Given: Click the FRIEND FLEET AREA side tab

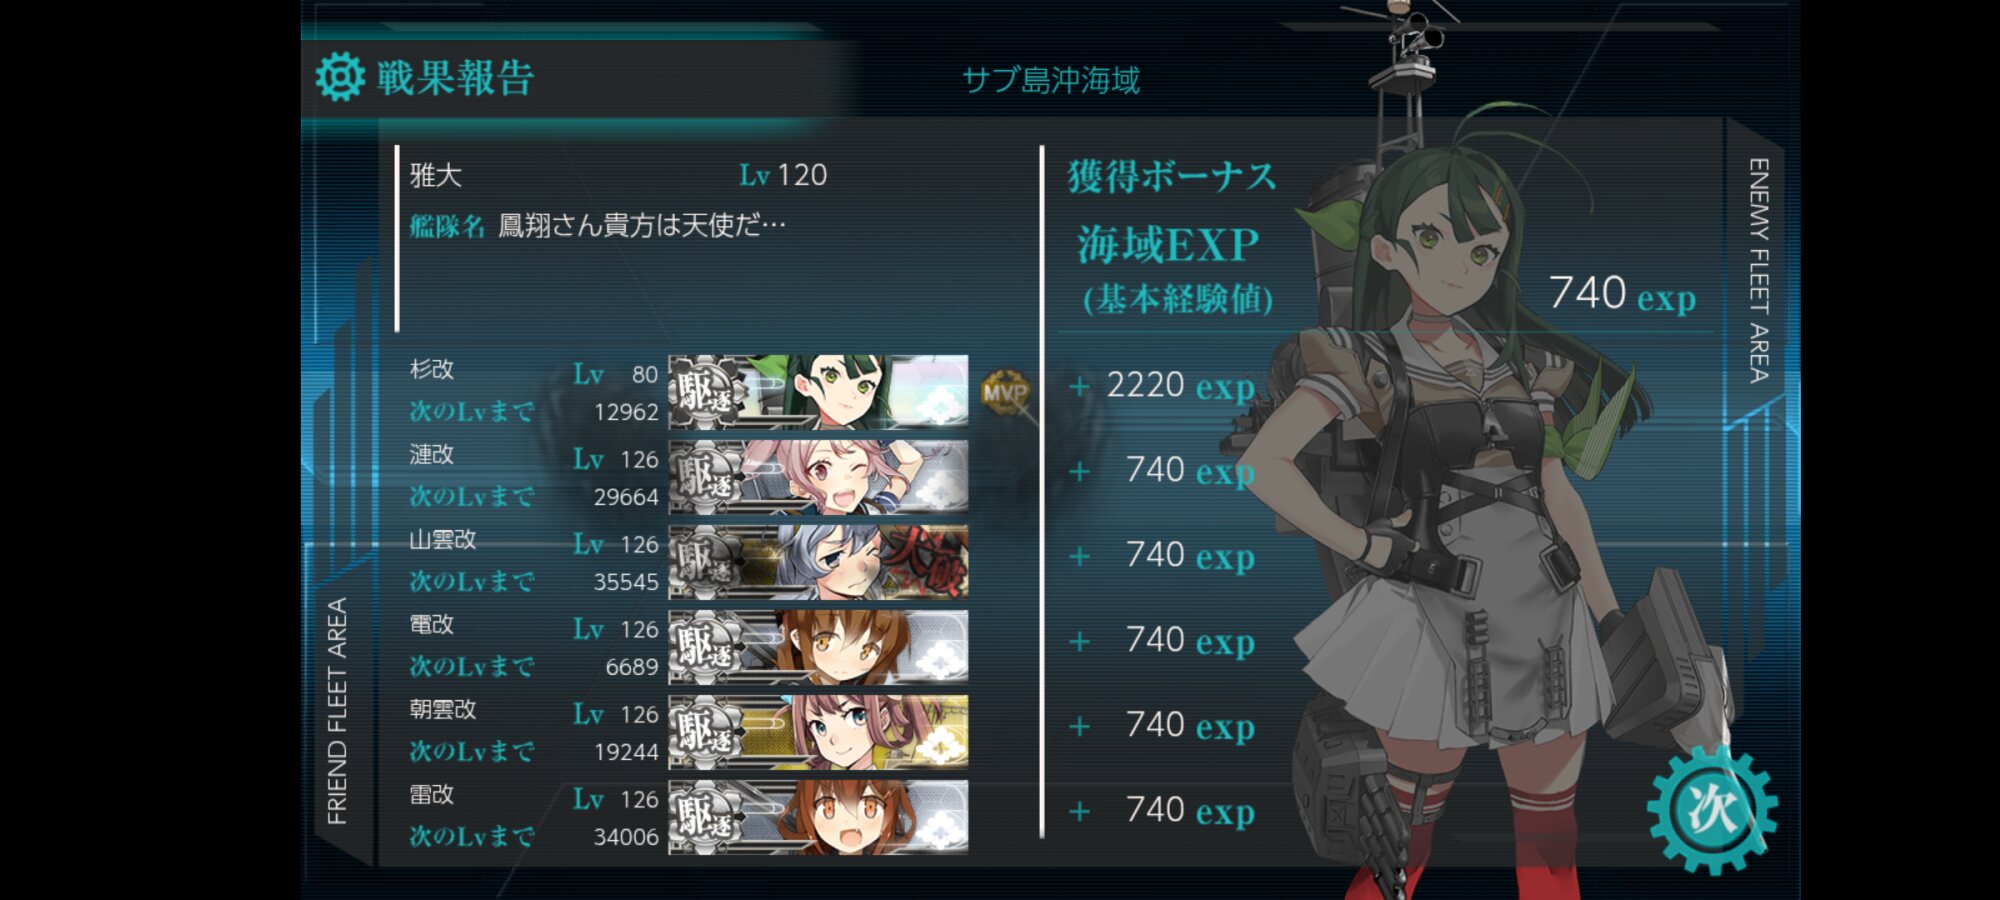Looking at the screenshot, I should [337, 711].
